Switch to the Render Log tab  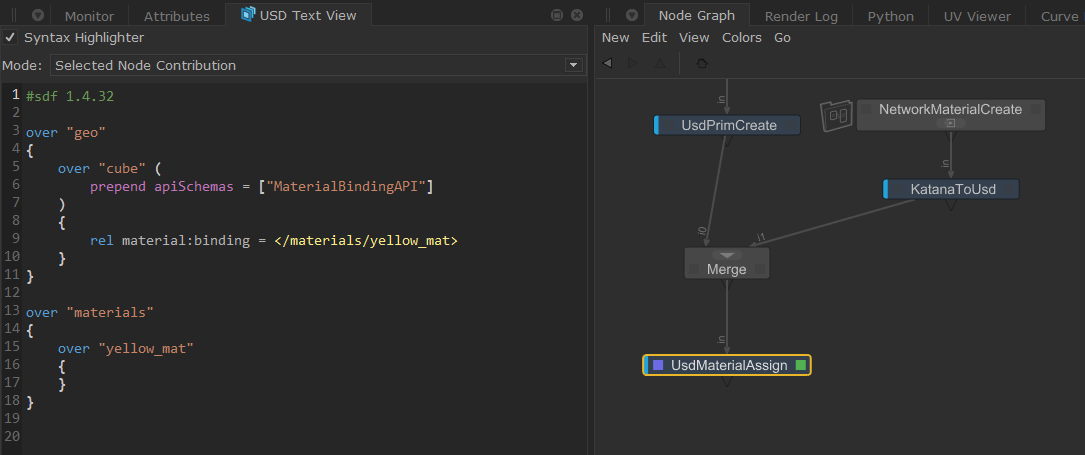point(802,16)
